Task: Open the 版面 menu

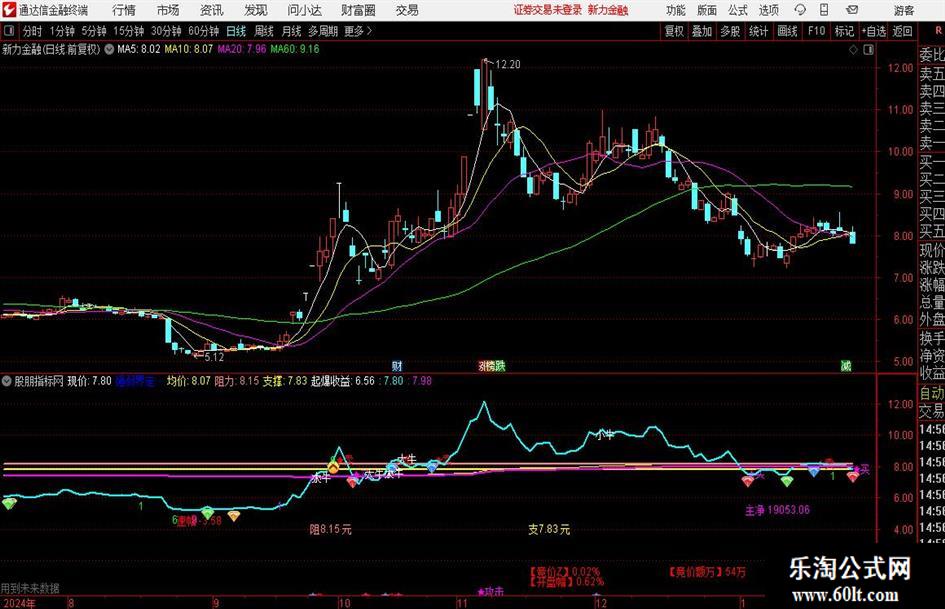Action: click(x=707, y=10)
